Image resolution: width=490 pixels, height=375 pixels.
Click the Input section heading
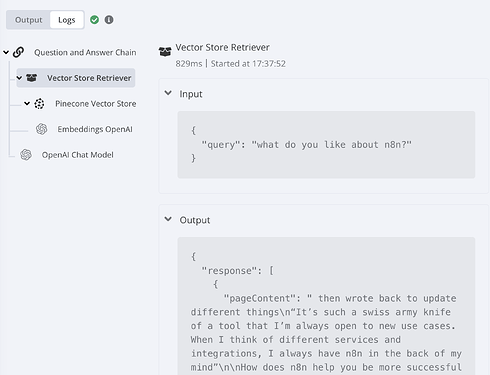pos(191,94)
